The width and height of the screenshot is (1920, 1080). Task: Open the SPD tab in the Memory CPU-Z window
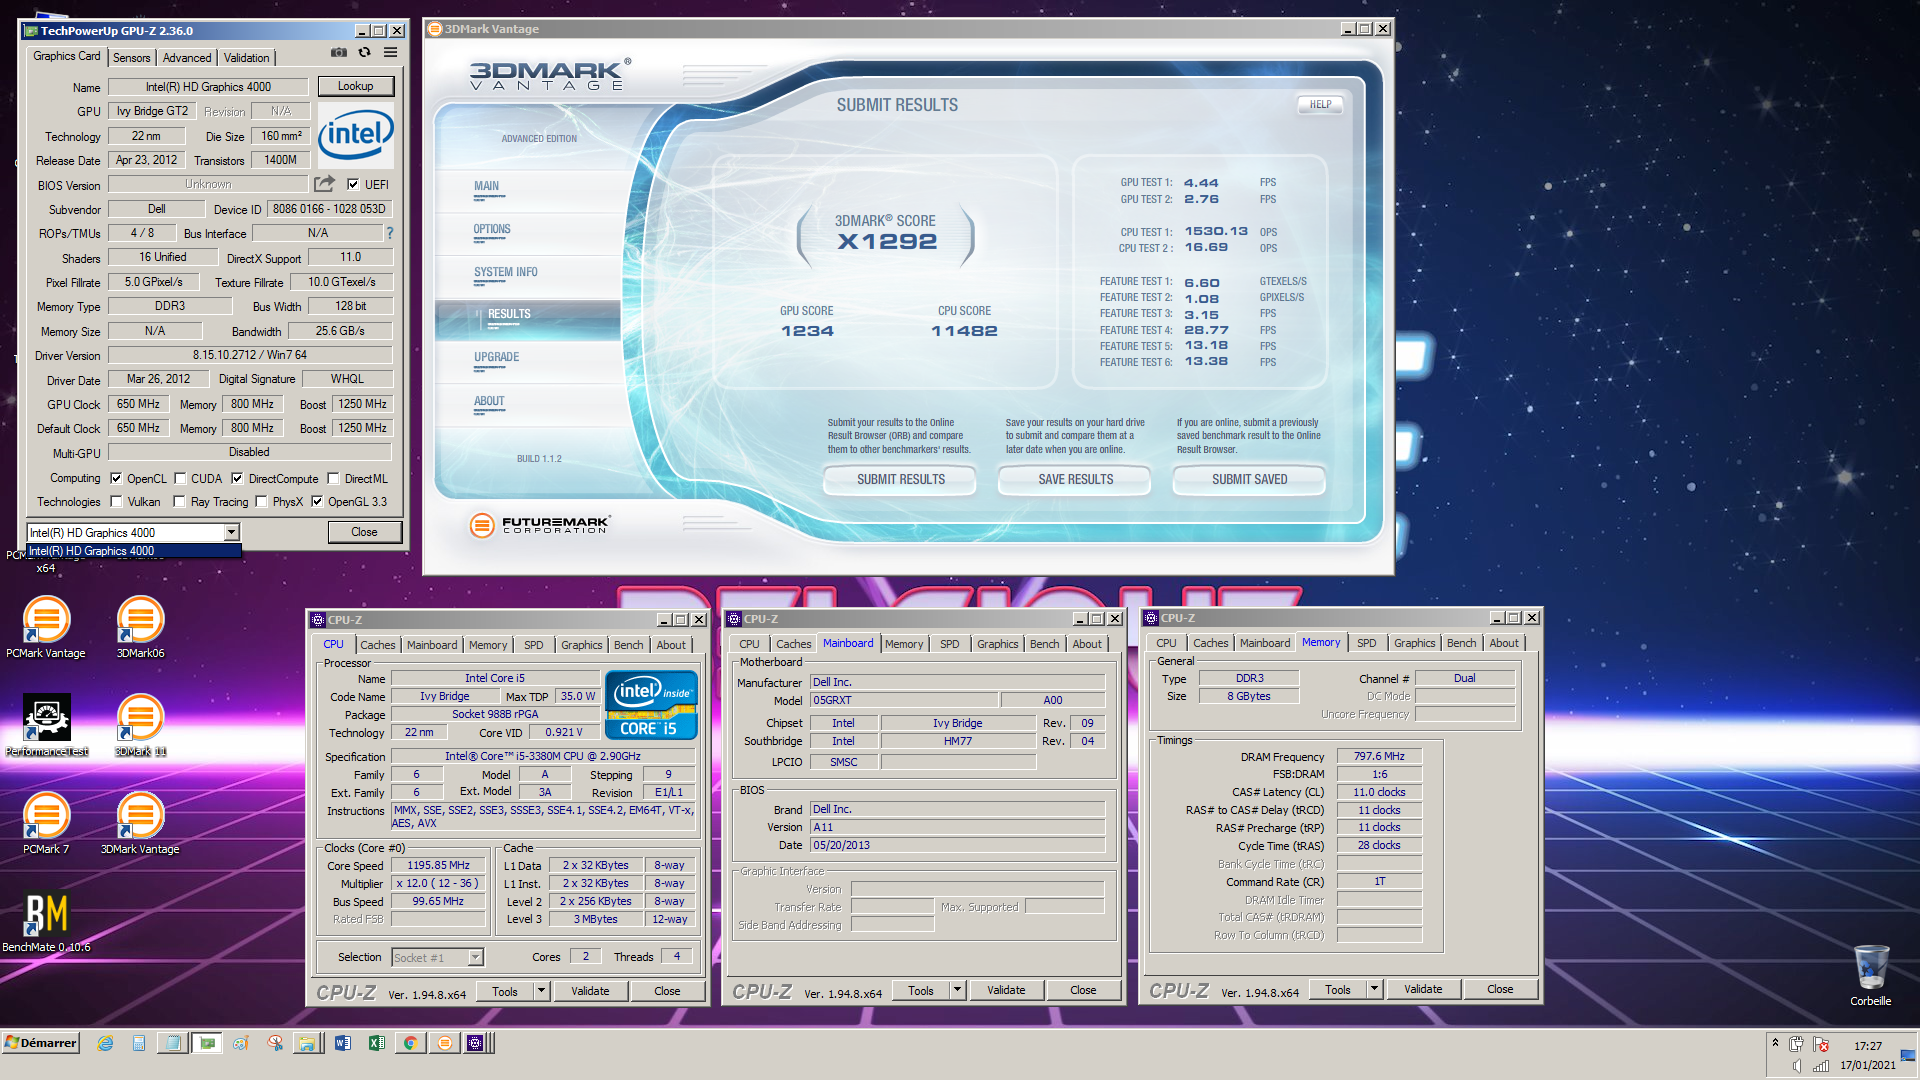click(x=1366, y=643)
